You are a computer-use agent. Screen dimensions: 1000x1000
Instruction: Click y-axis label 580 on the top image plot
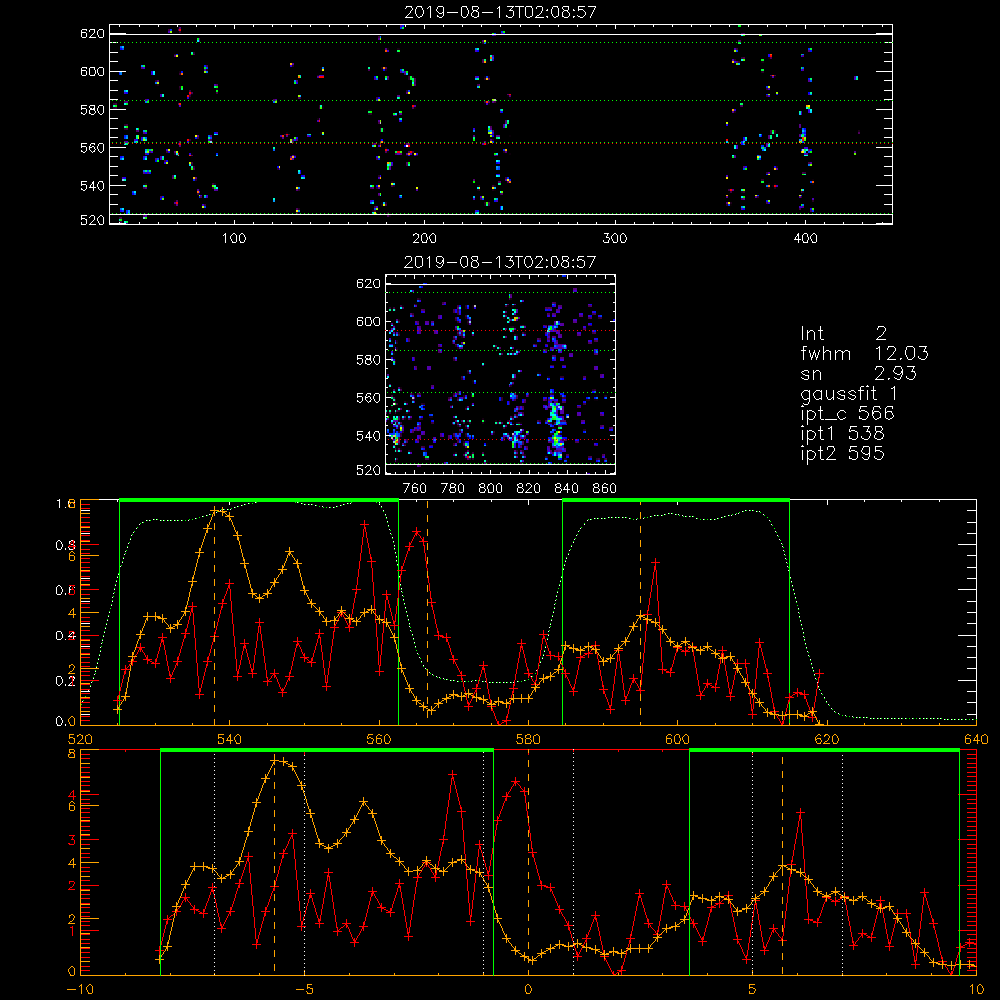coord(92,110)
